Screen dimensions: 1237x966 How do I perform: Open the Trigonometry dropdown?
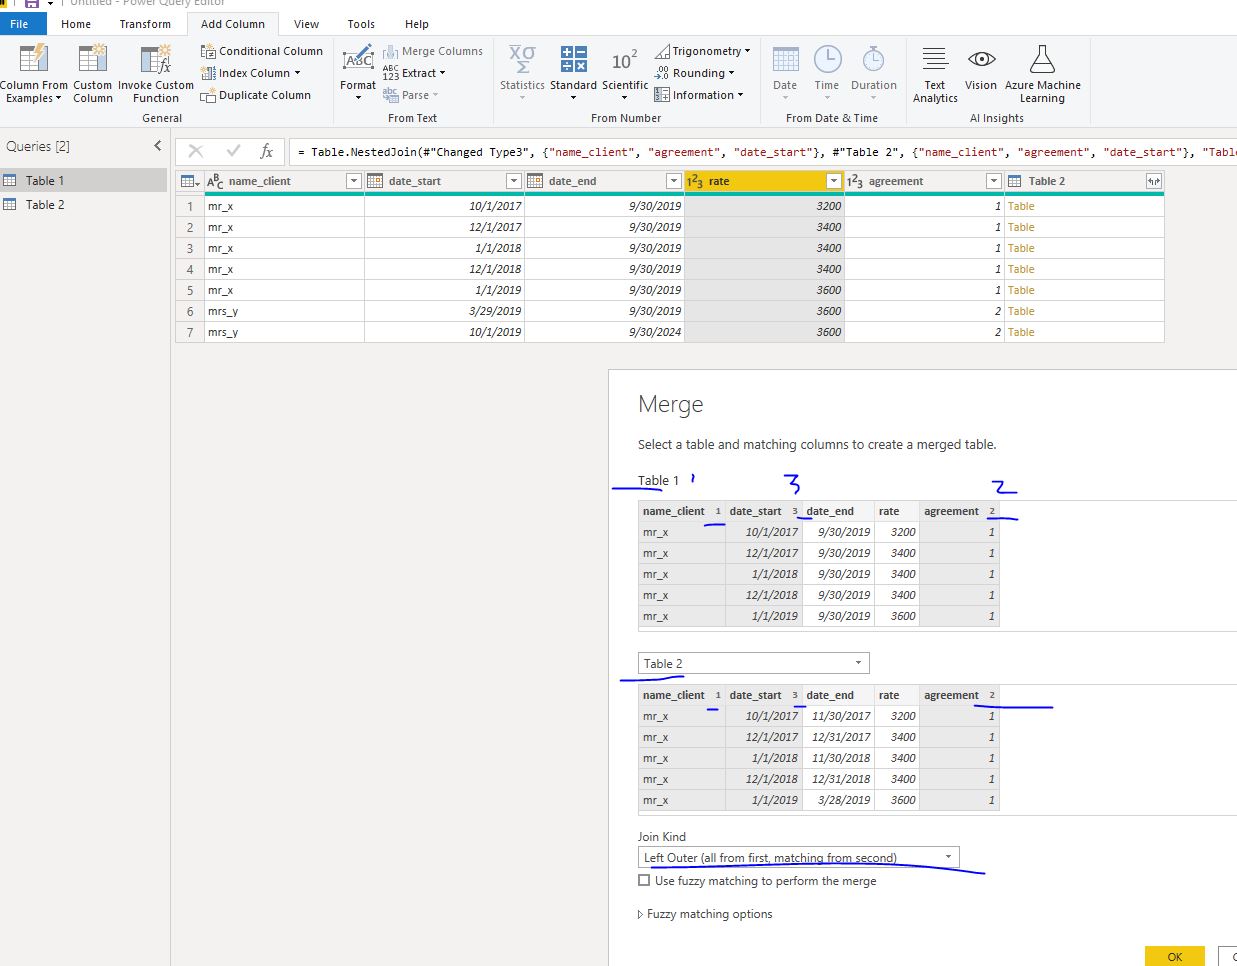click(702, 51)
